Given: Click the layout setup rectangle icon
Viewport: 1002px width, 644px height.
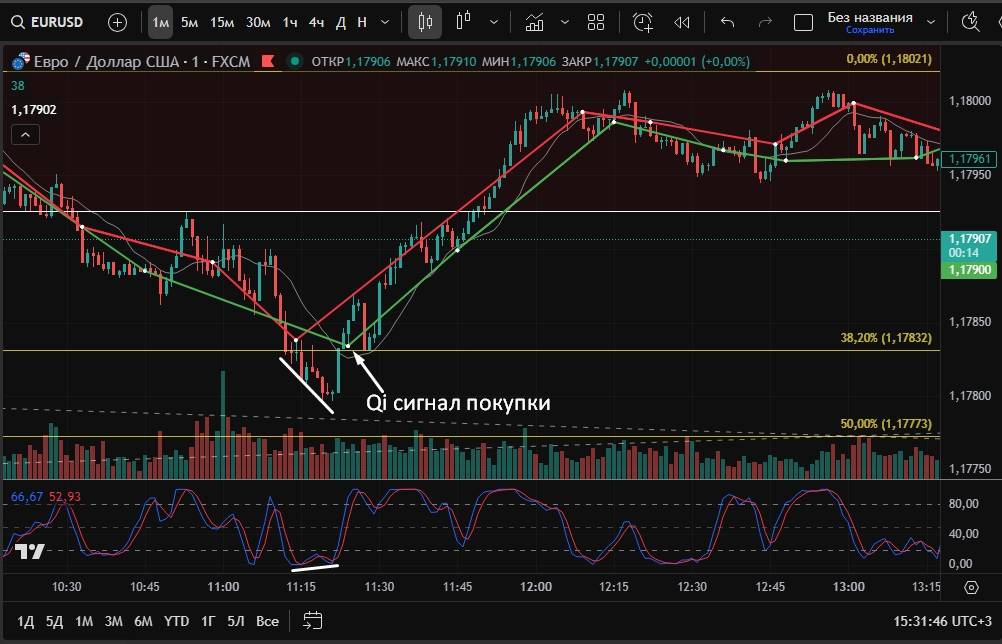Looking at the screenshot, I should coord(803,21).
